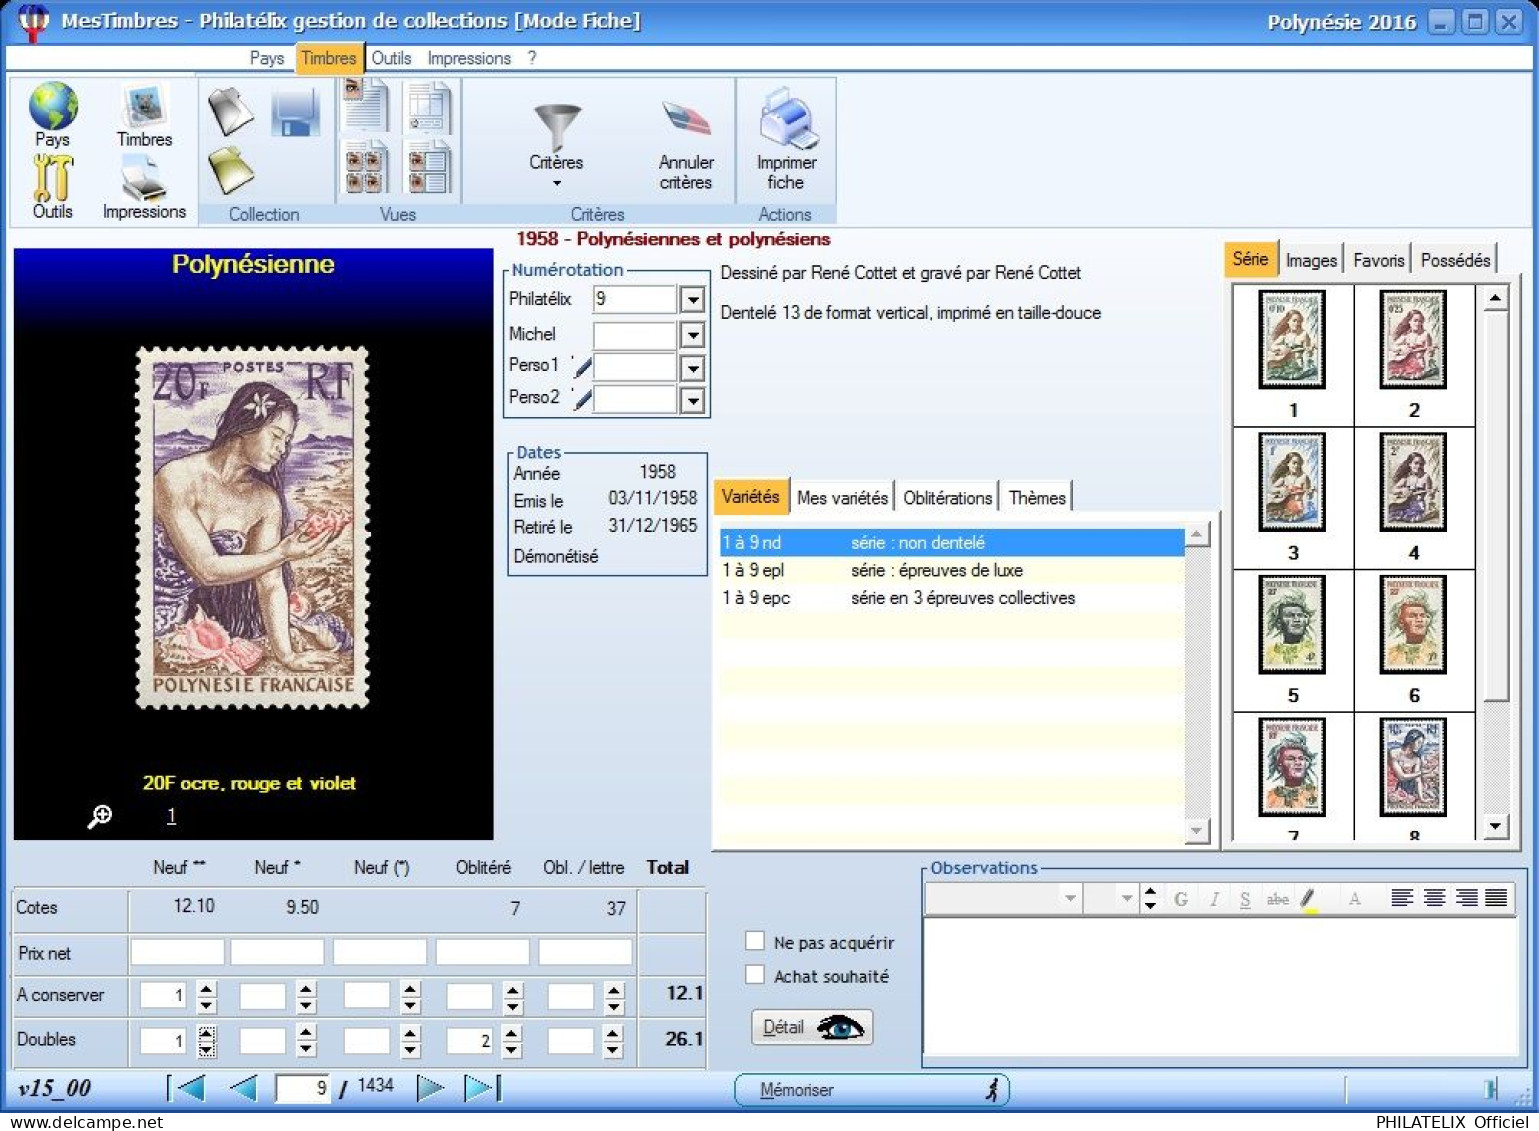
Task: Open the ? help menu
Action: (532, 58)
